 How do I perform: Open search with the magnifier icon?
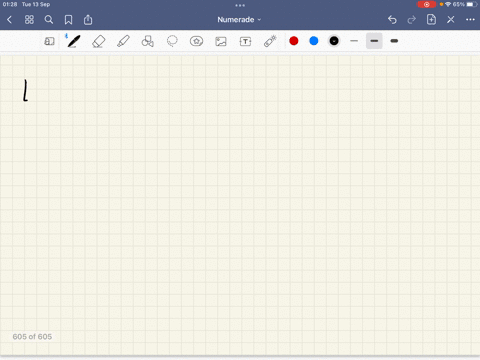click(49, 20)
